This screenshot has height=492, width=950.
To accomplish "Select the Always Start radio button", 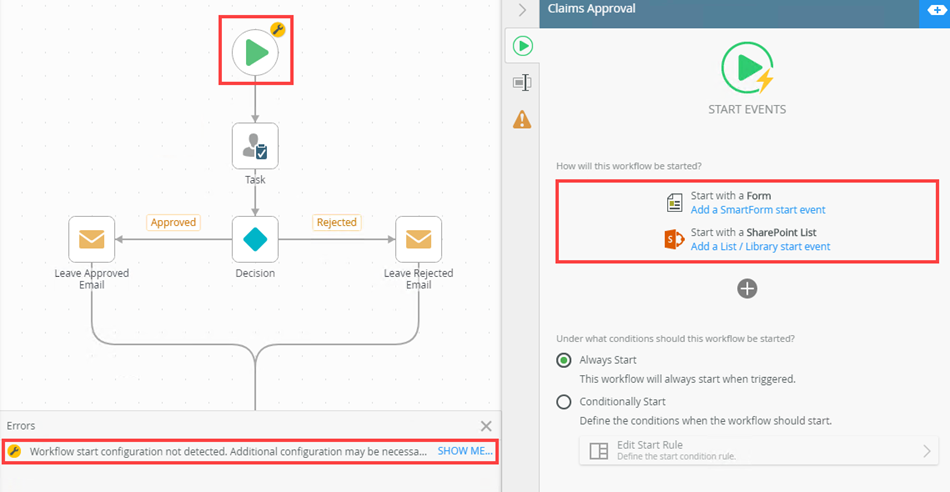I will [563, 361].
